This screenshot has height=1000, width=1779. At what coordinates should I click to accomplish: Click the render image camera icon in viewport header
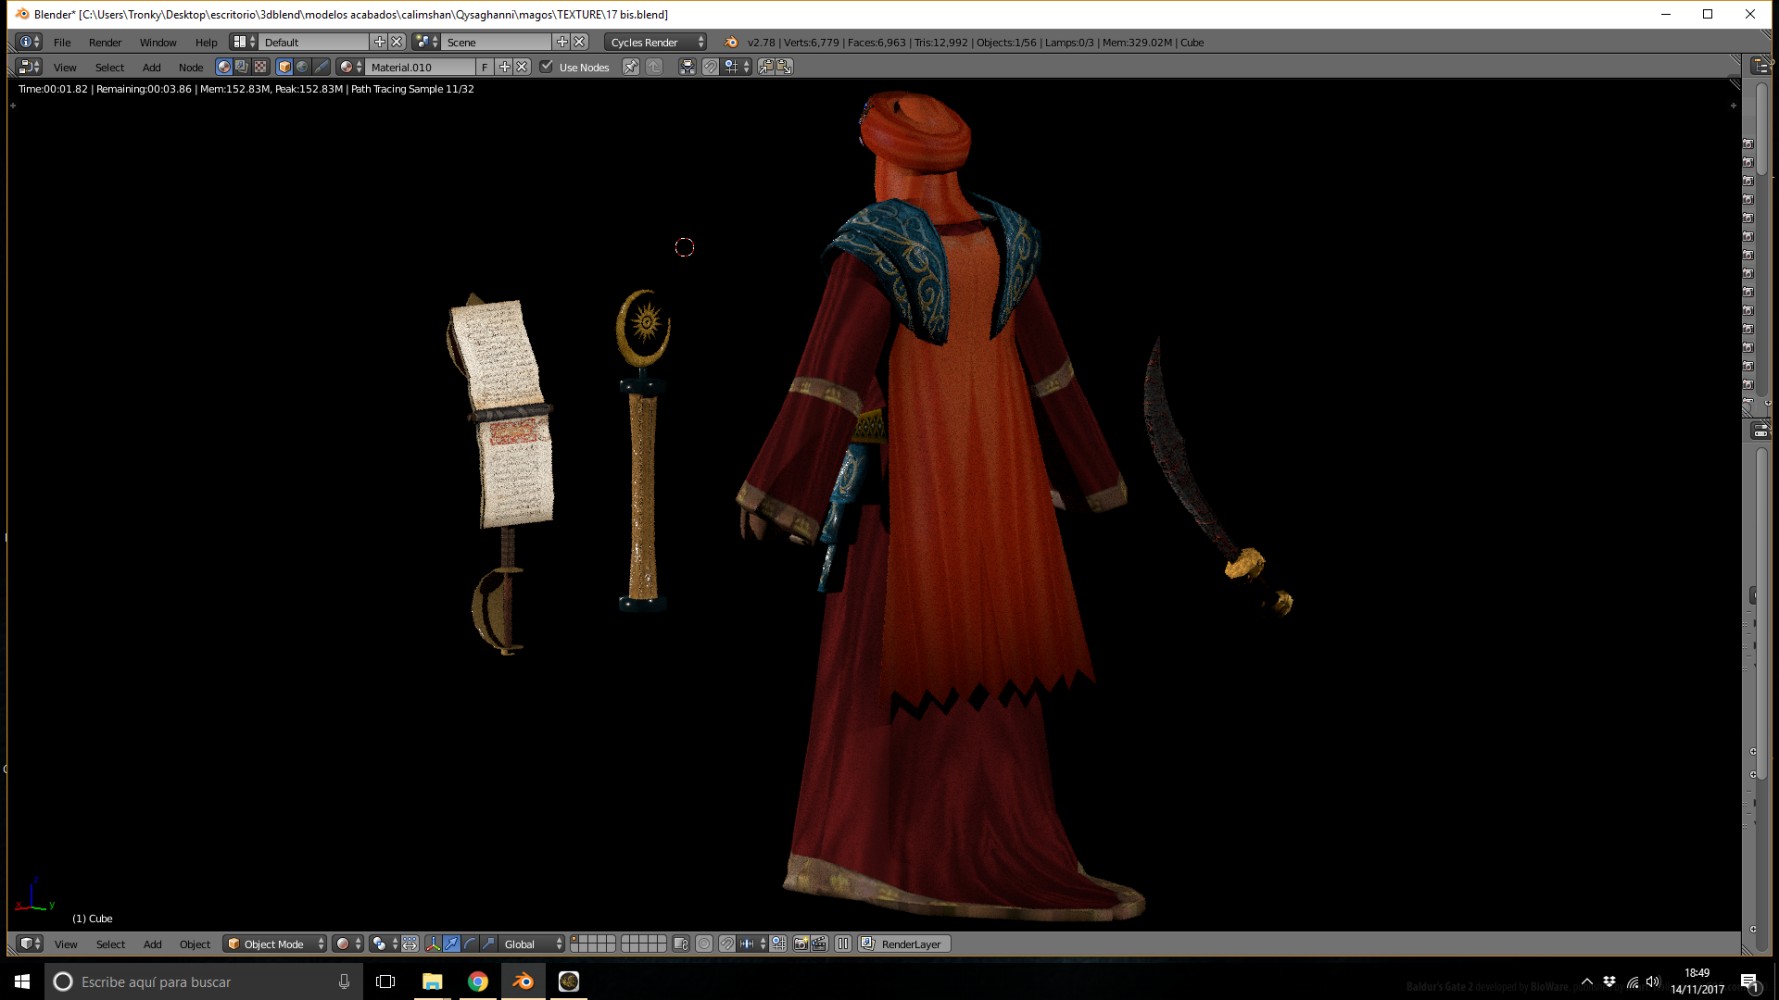800,944
